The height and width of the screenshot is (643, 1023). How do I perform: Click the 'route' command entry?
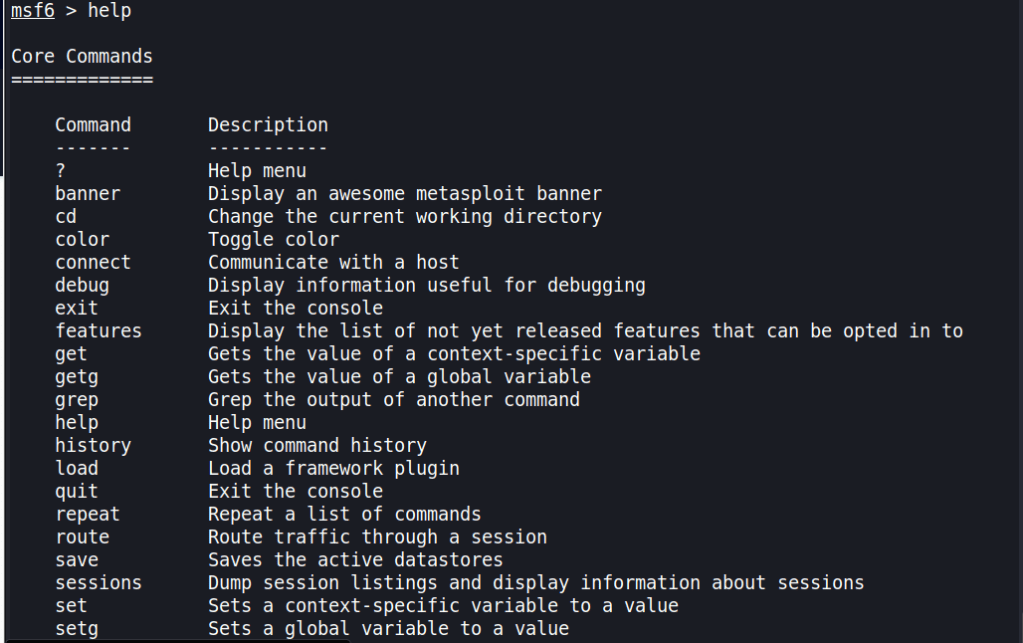click(x=82, y=537)
